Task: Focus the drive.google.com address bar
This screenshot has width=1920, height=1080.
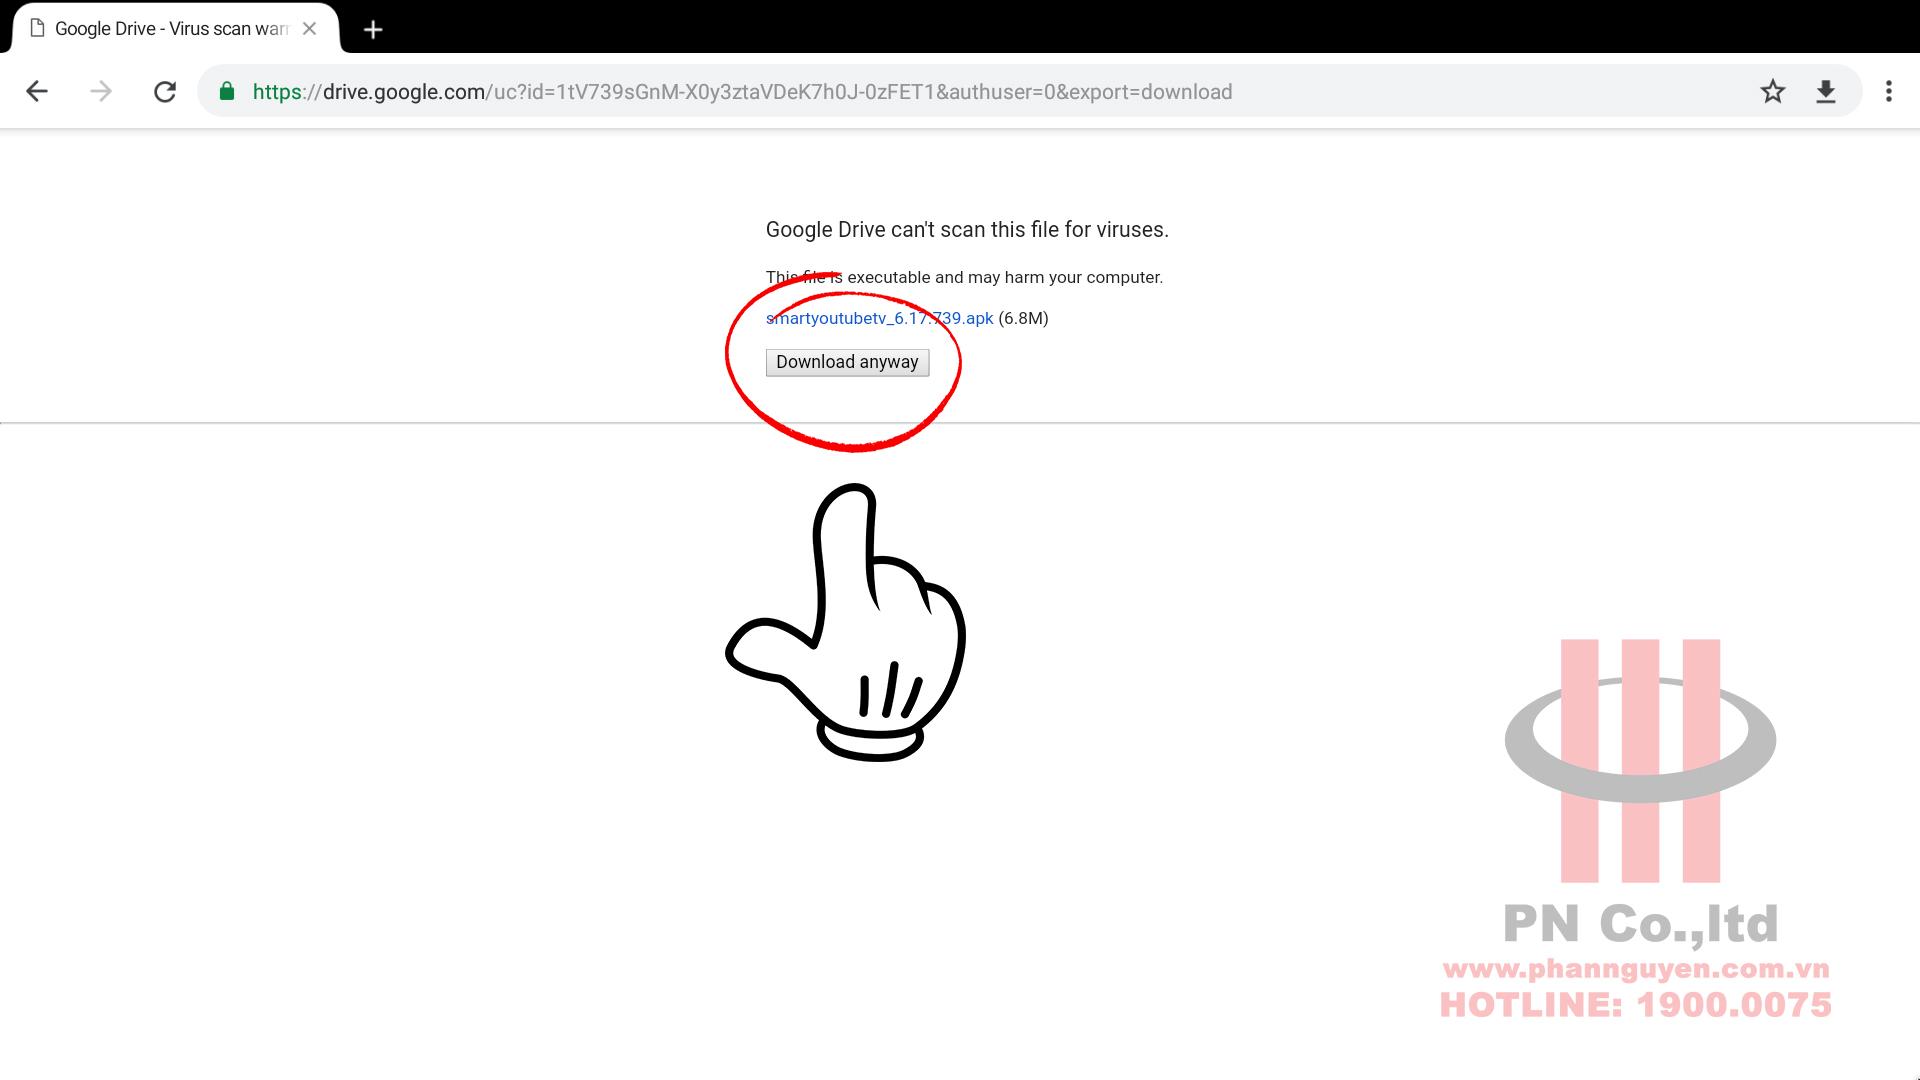Action: click(740, 92)
